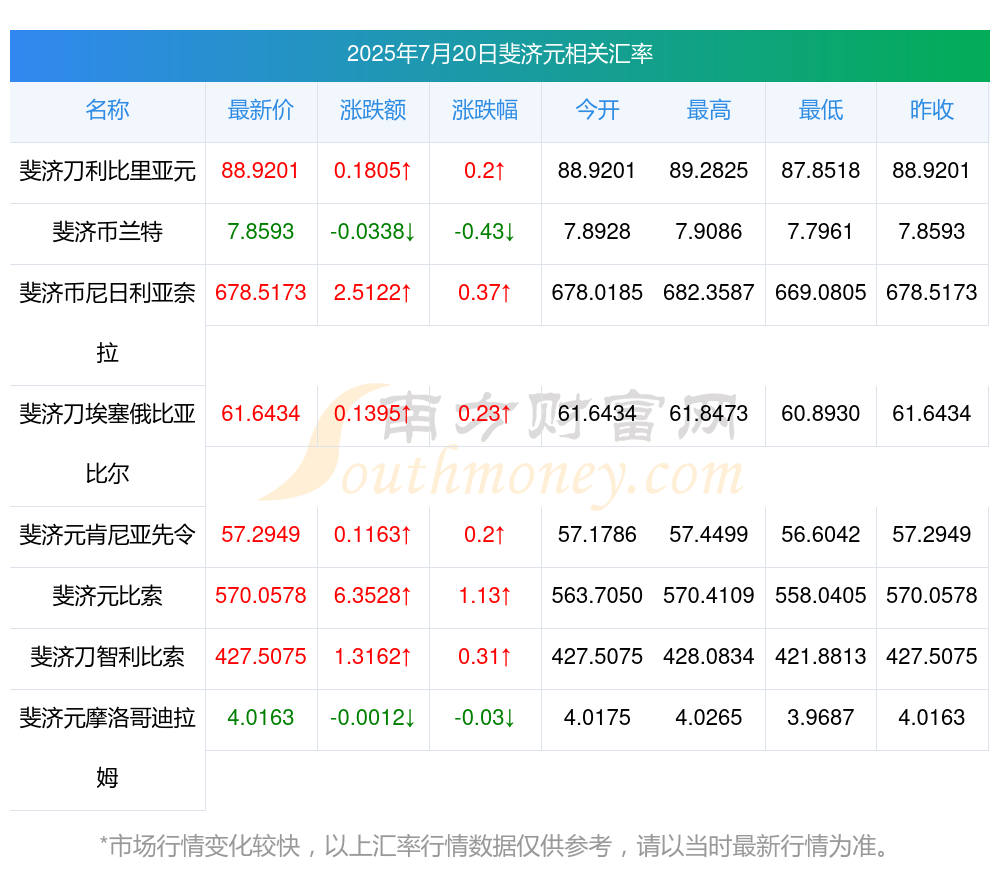Click low value 669.0805
The image size is (1000, 877).
(x=821, y=292)
